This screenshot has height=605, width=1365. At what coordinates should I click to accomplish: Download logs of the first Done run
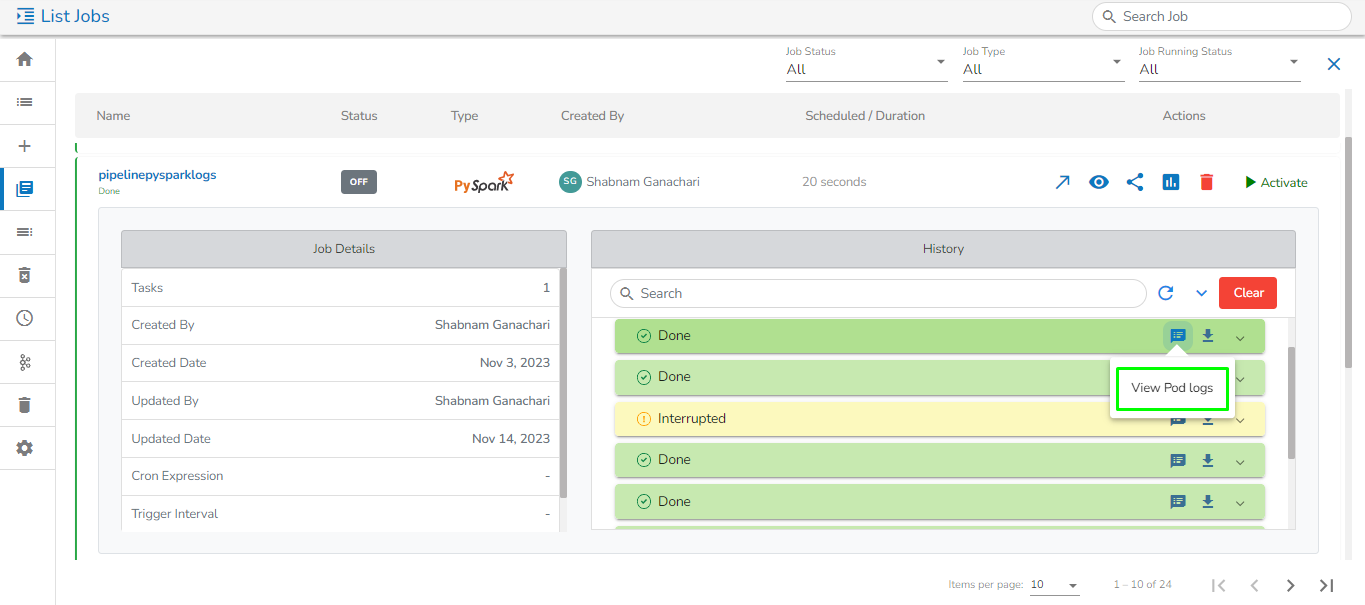point(1208,336)
